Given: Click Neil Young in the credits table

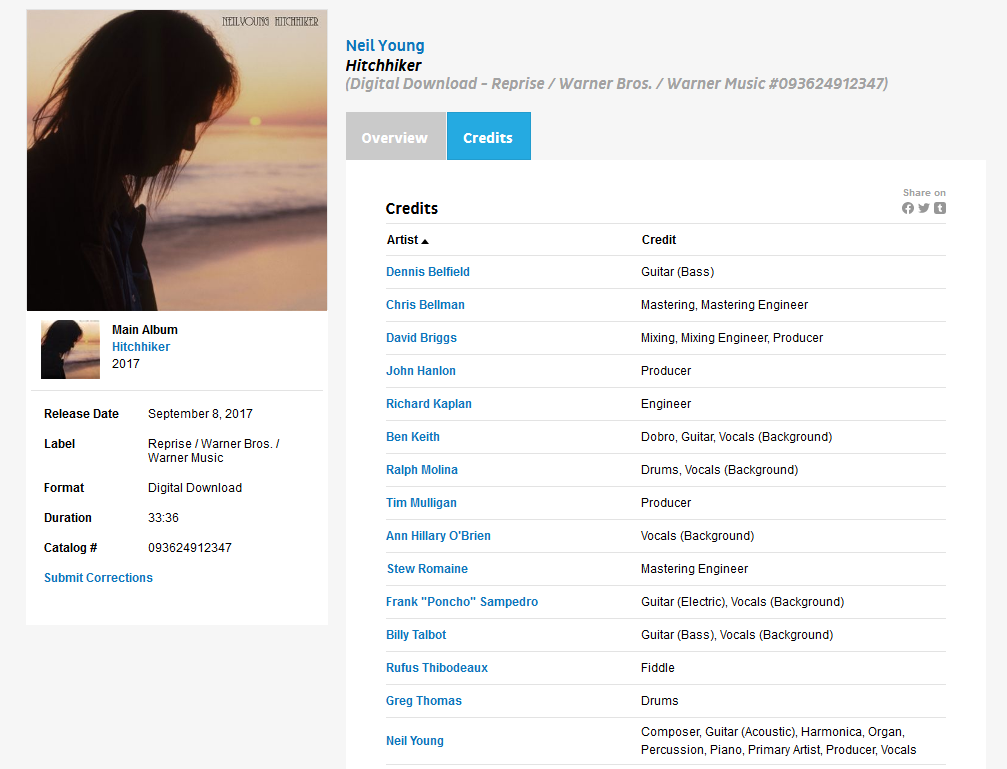Looking at the screenshot, I should point(415,741).
